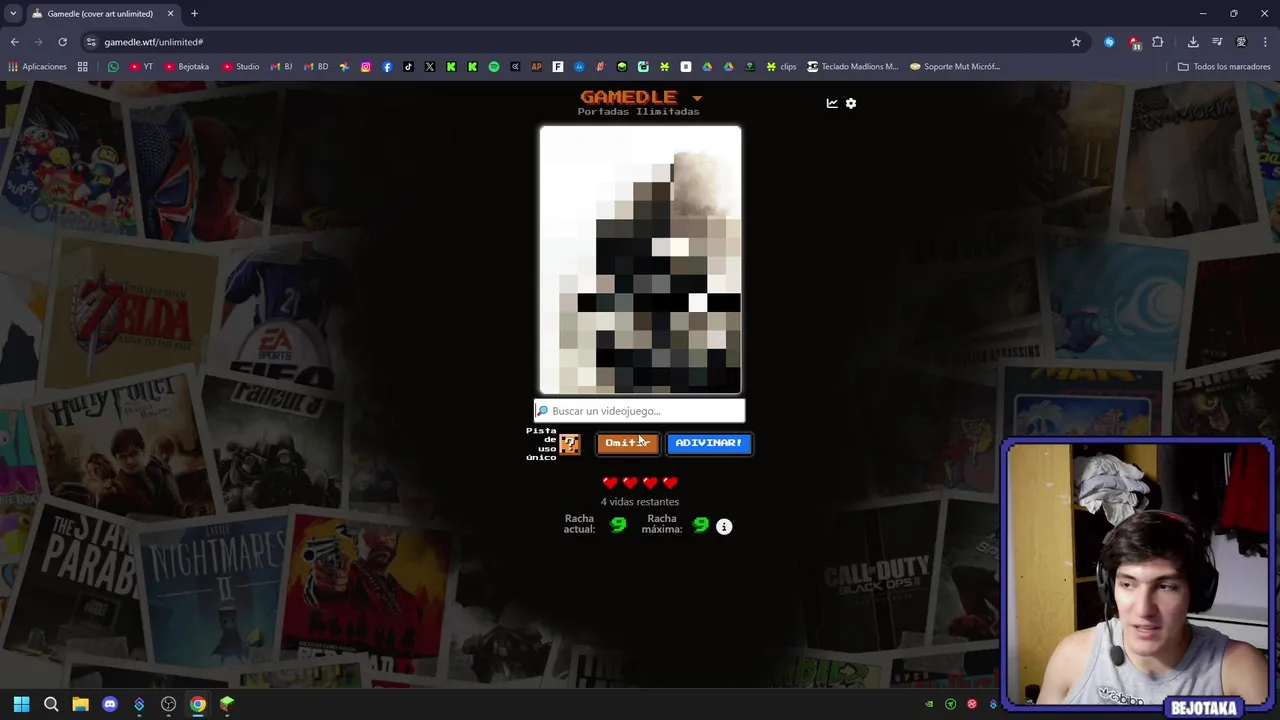
Task: Click the "4 vidas restantes" text
Action: 640,502
